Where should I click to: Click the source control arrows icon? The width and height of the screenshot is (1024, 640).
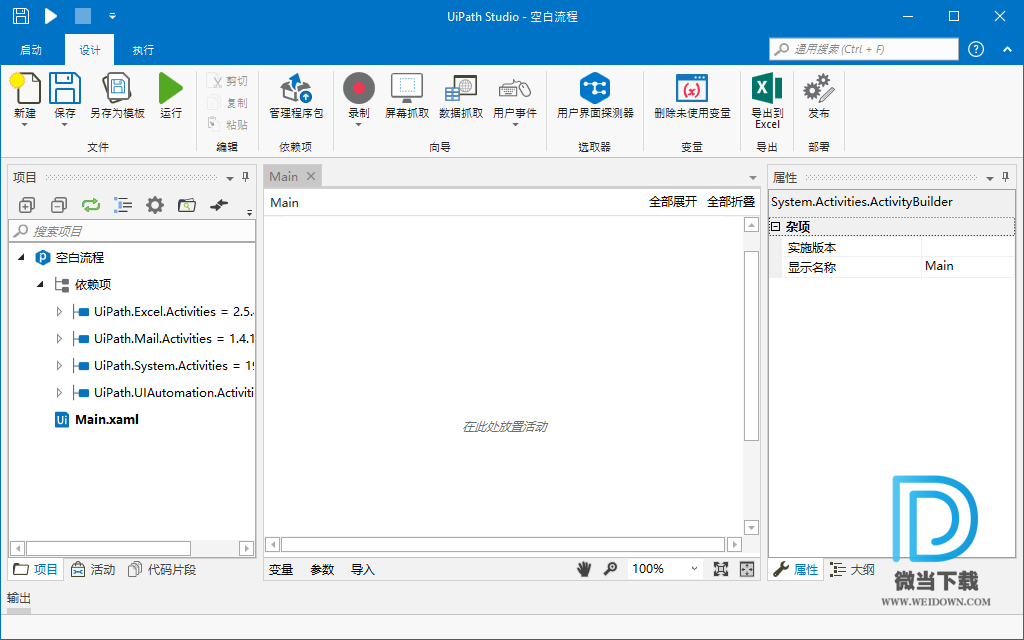tap(219, 205)
